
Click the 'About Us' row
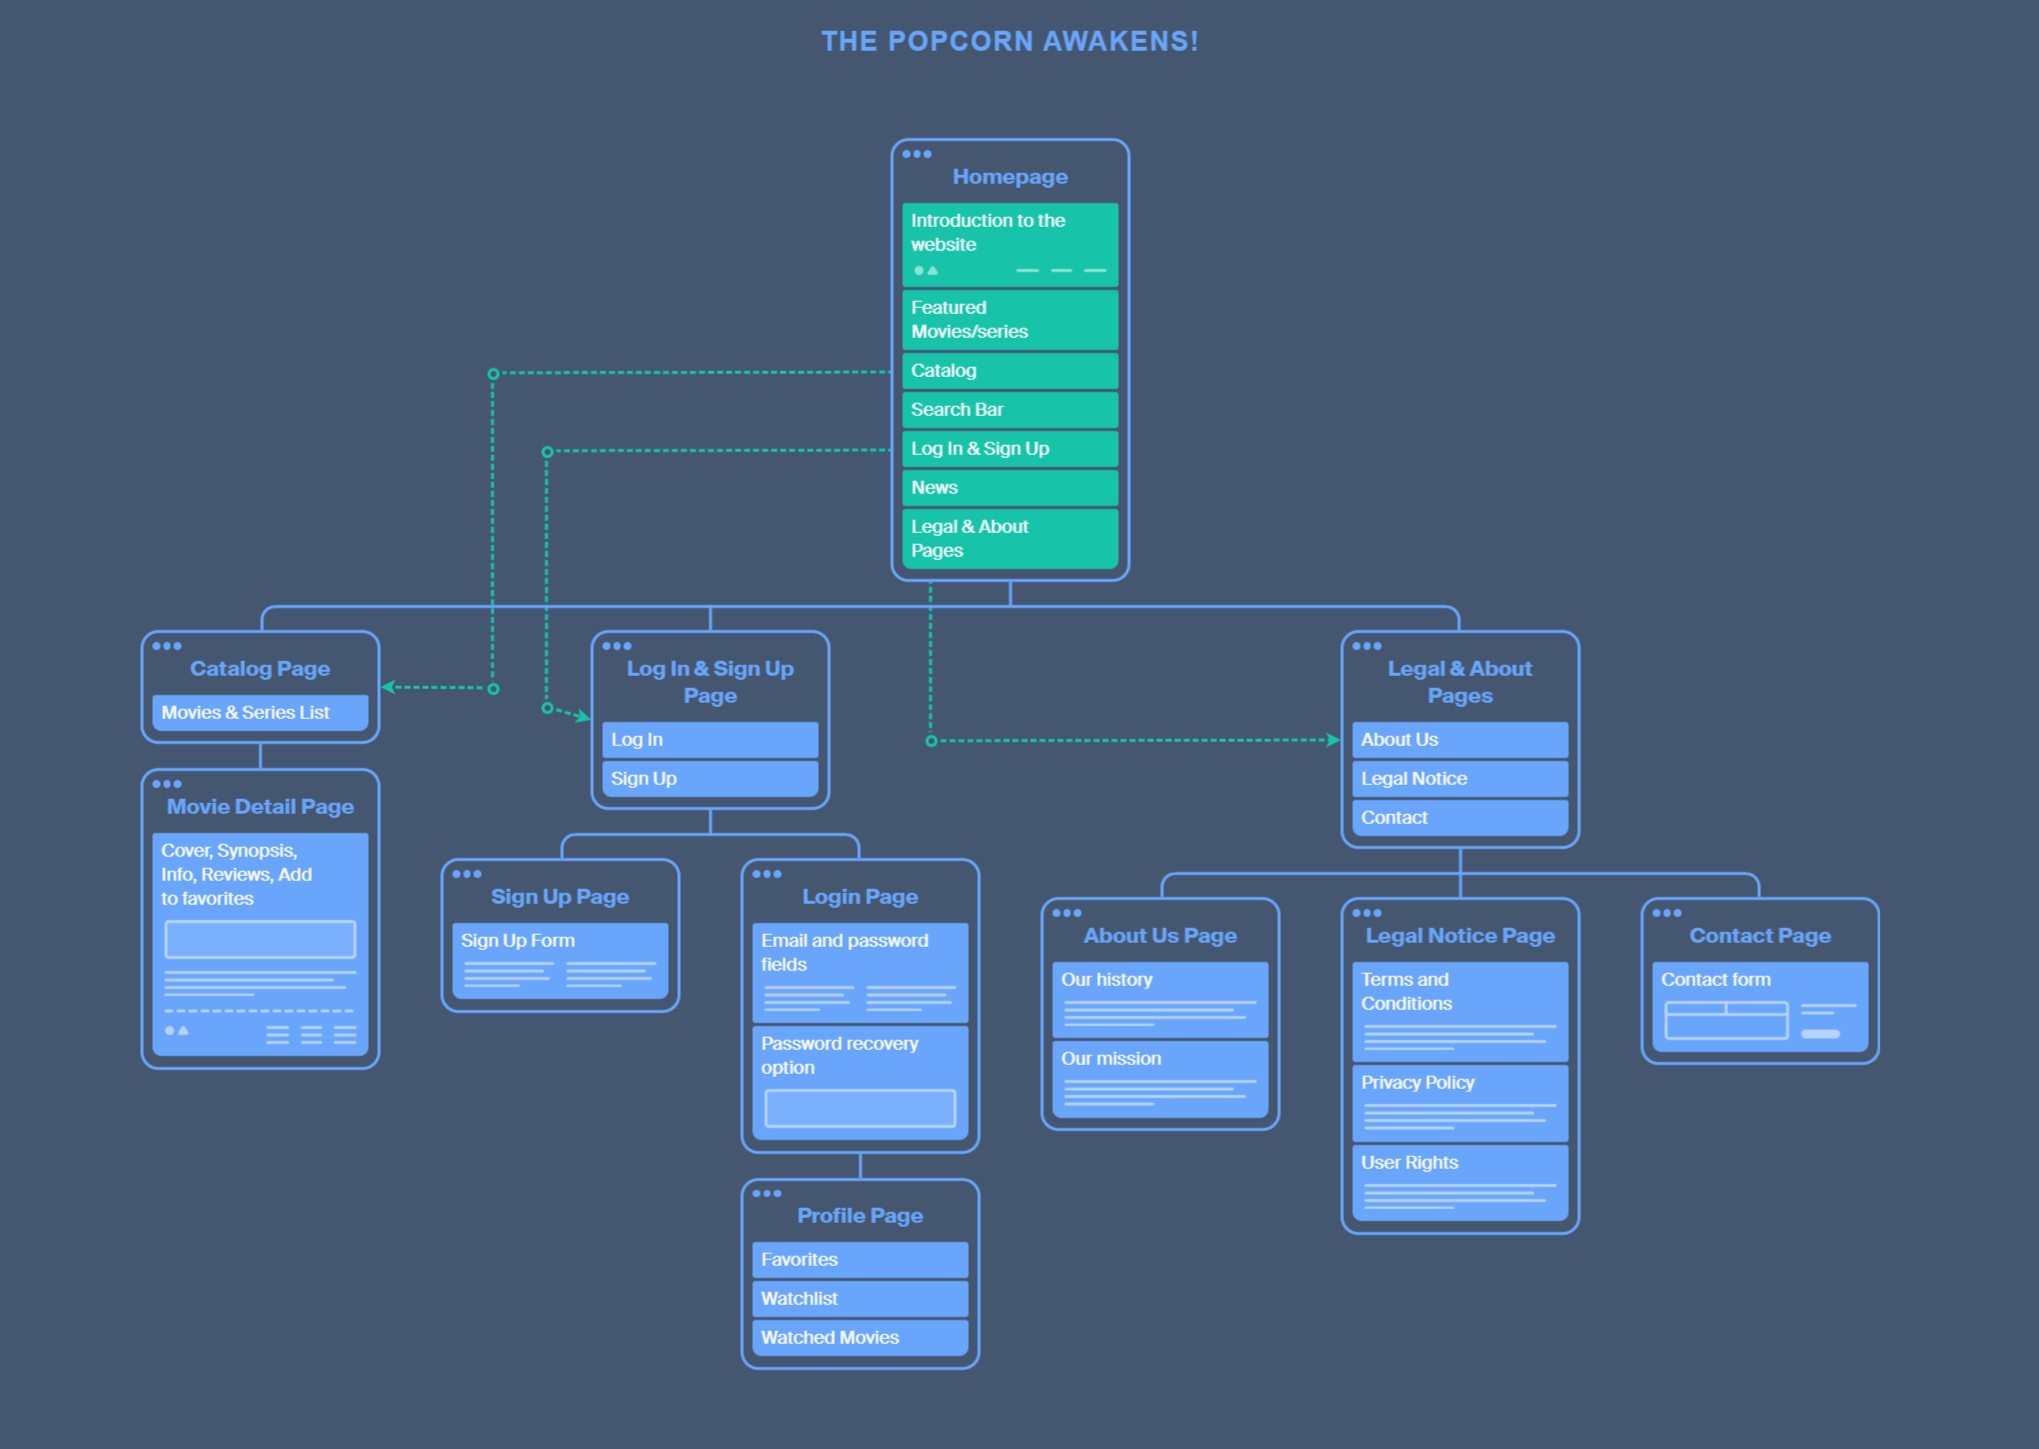click(x=1460, y=740)
